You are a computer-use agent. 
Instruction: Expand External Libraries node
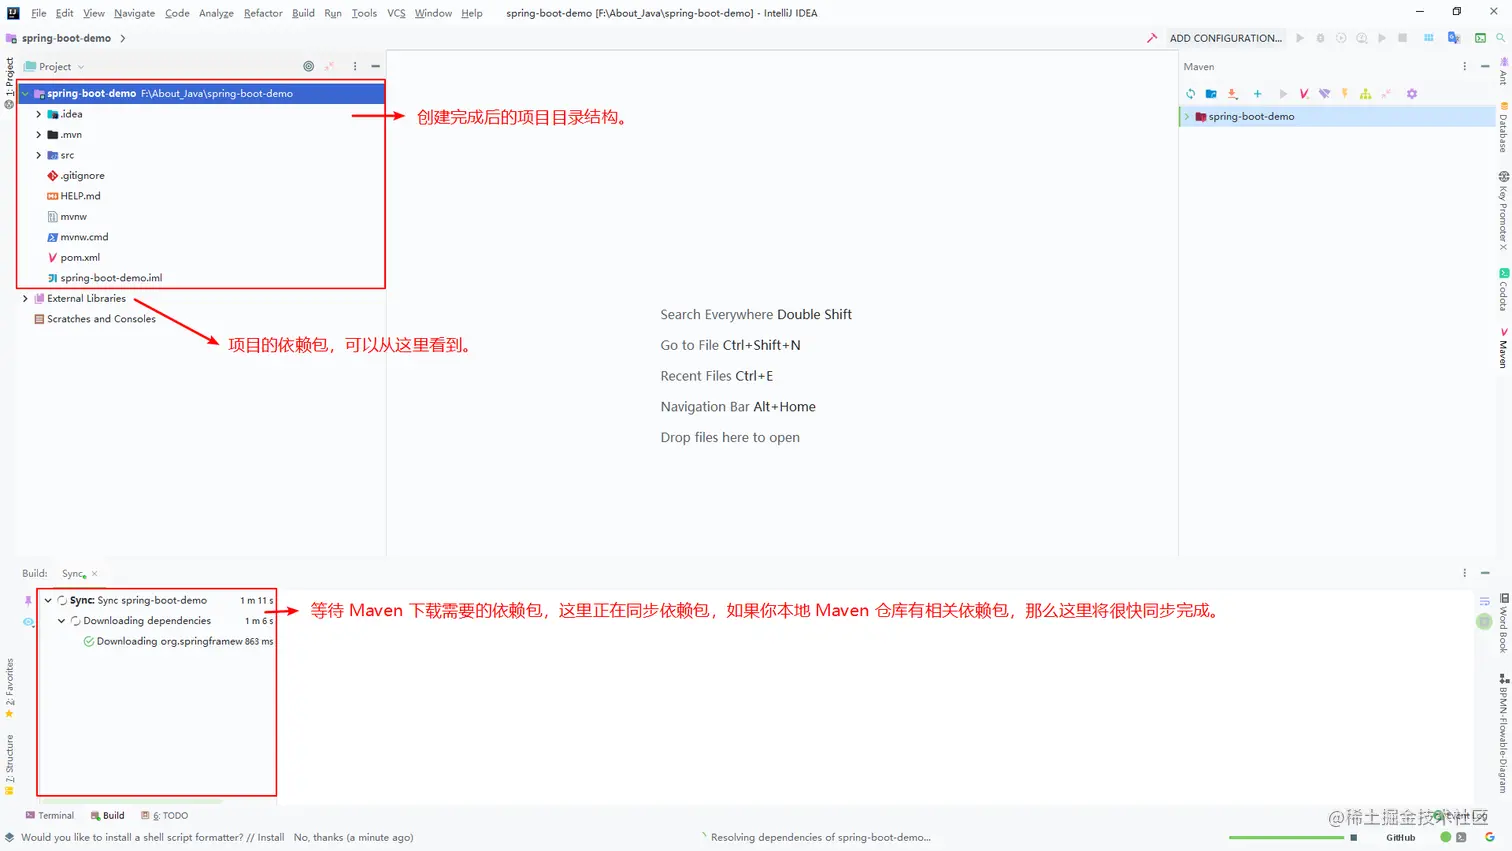pyautogui.click(x=25, y=298)
